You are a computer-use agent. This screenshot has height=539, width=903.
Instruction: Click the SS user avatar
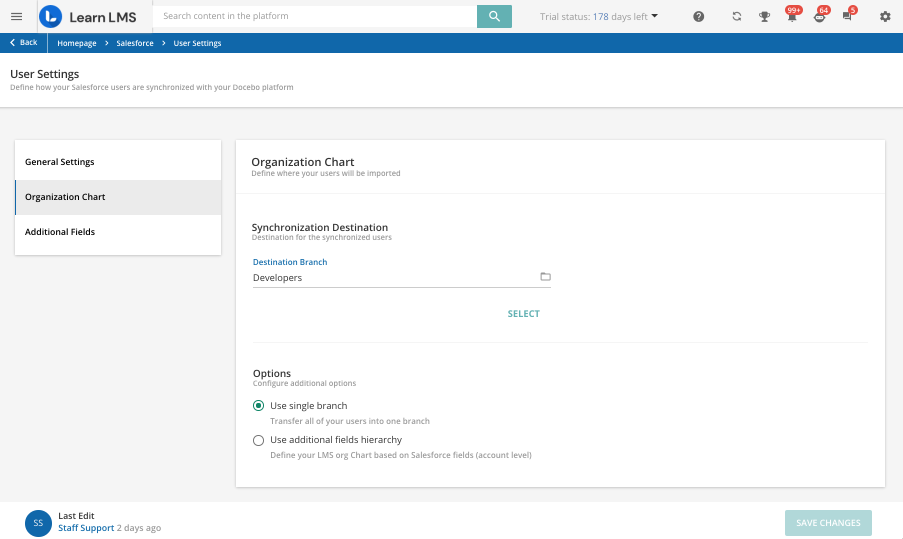[x=38, y=523]
